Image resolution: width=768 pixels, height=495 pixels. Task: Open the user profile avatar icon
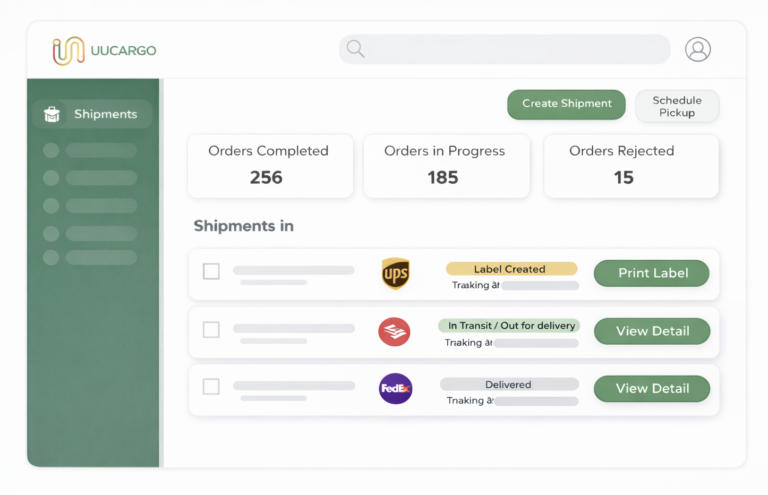click(697, 49)
